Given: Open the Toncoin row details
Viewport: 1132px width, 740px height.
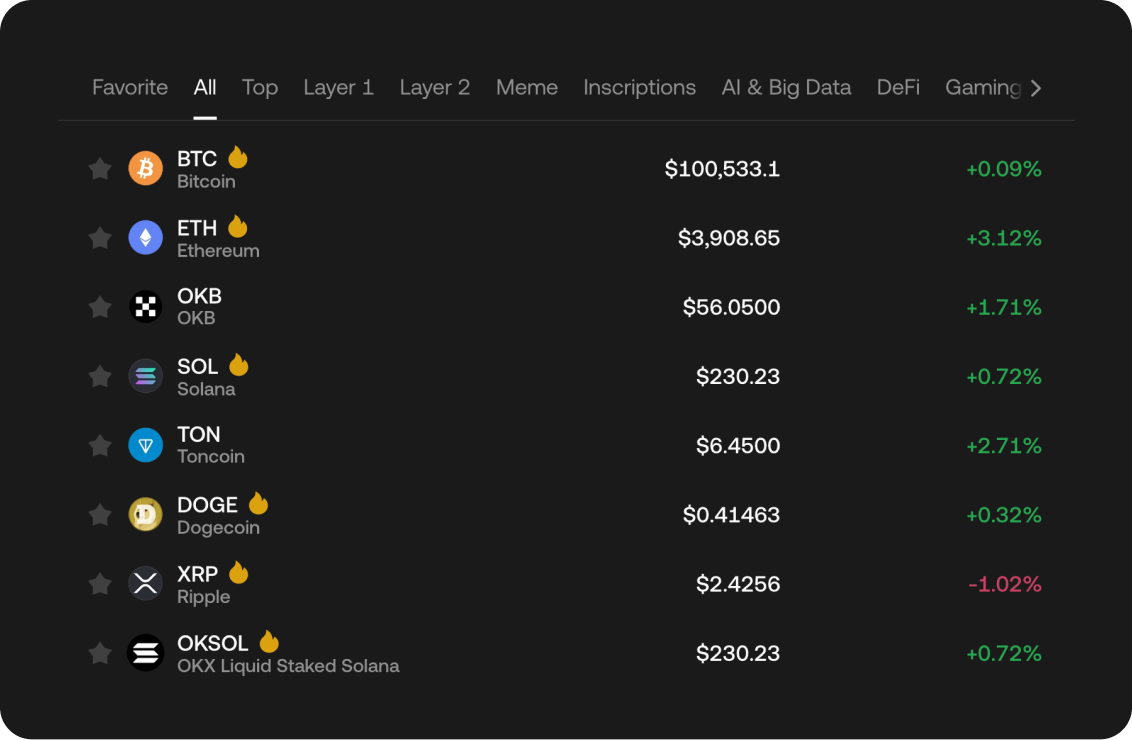Looking at the screenshot, I should coord(566,445).
